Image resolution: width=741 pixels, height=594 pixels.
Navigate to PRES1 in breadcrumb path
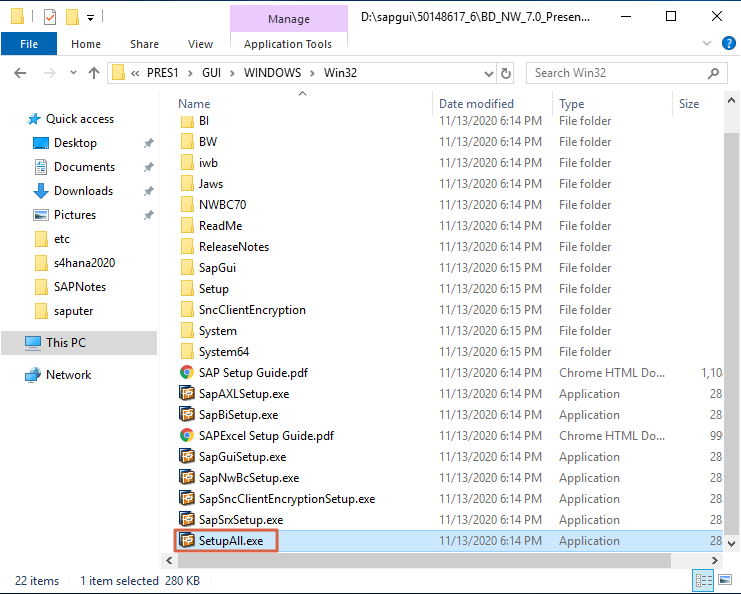[163, 73]
